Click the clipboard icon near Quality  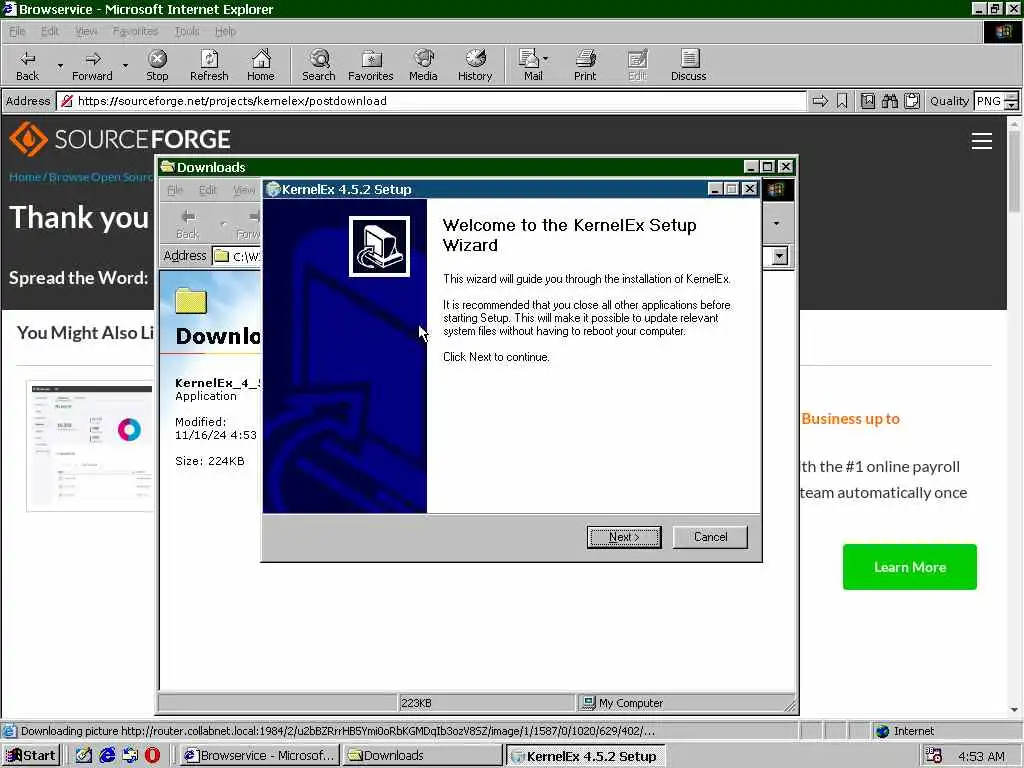pos(912,101)
